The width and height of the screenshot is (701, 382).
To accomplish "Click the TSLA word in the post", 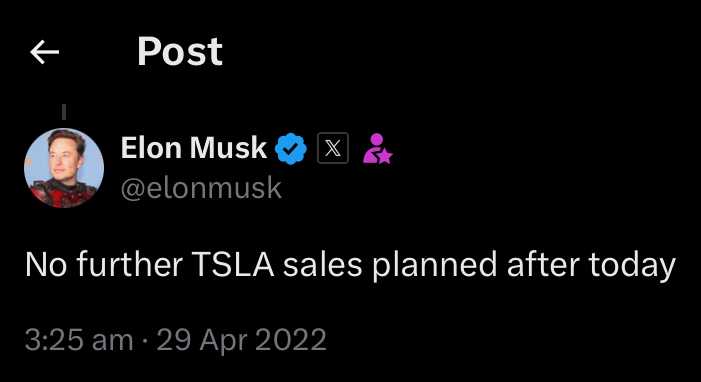I will [233, 264].
